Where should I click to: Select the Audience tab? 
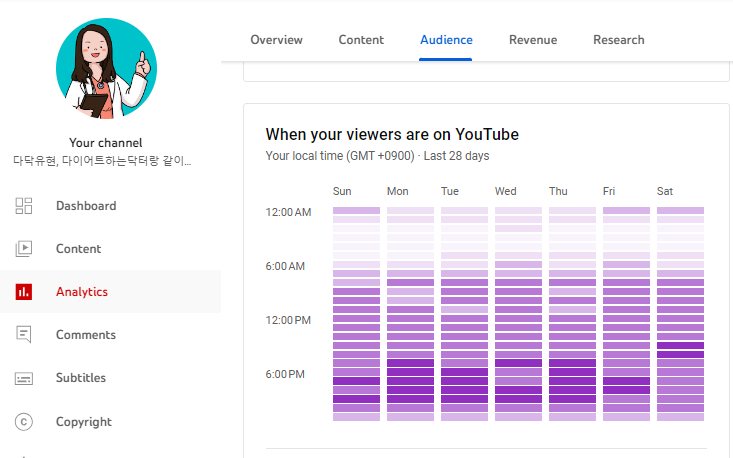point(446,40)
